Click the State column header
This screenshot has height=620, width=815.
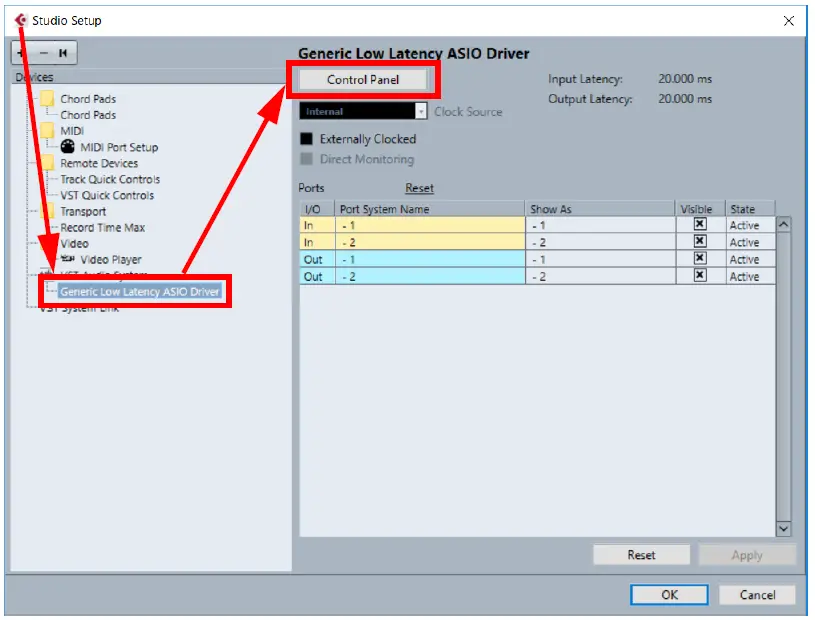750,209
